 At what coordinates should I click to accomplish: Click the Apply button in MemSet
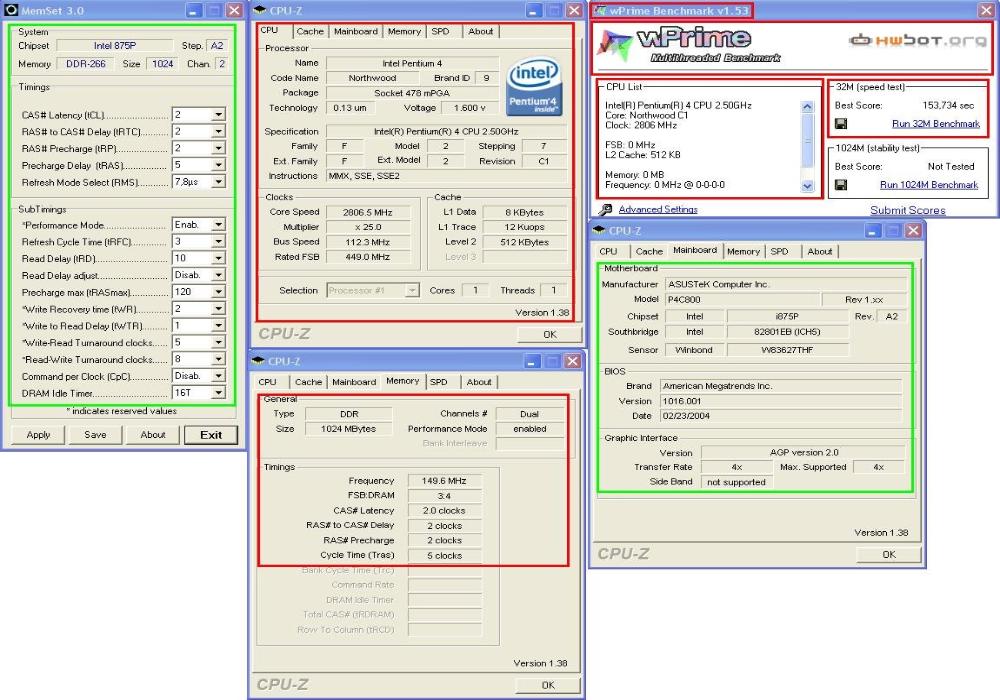point(38,435)
